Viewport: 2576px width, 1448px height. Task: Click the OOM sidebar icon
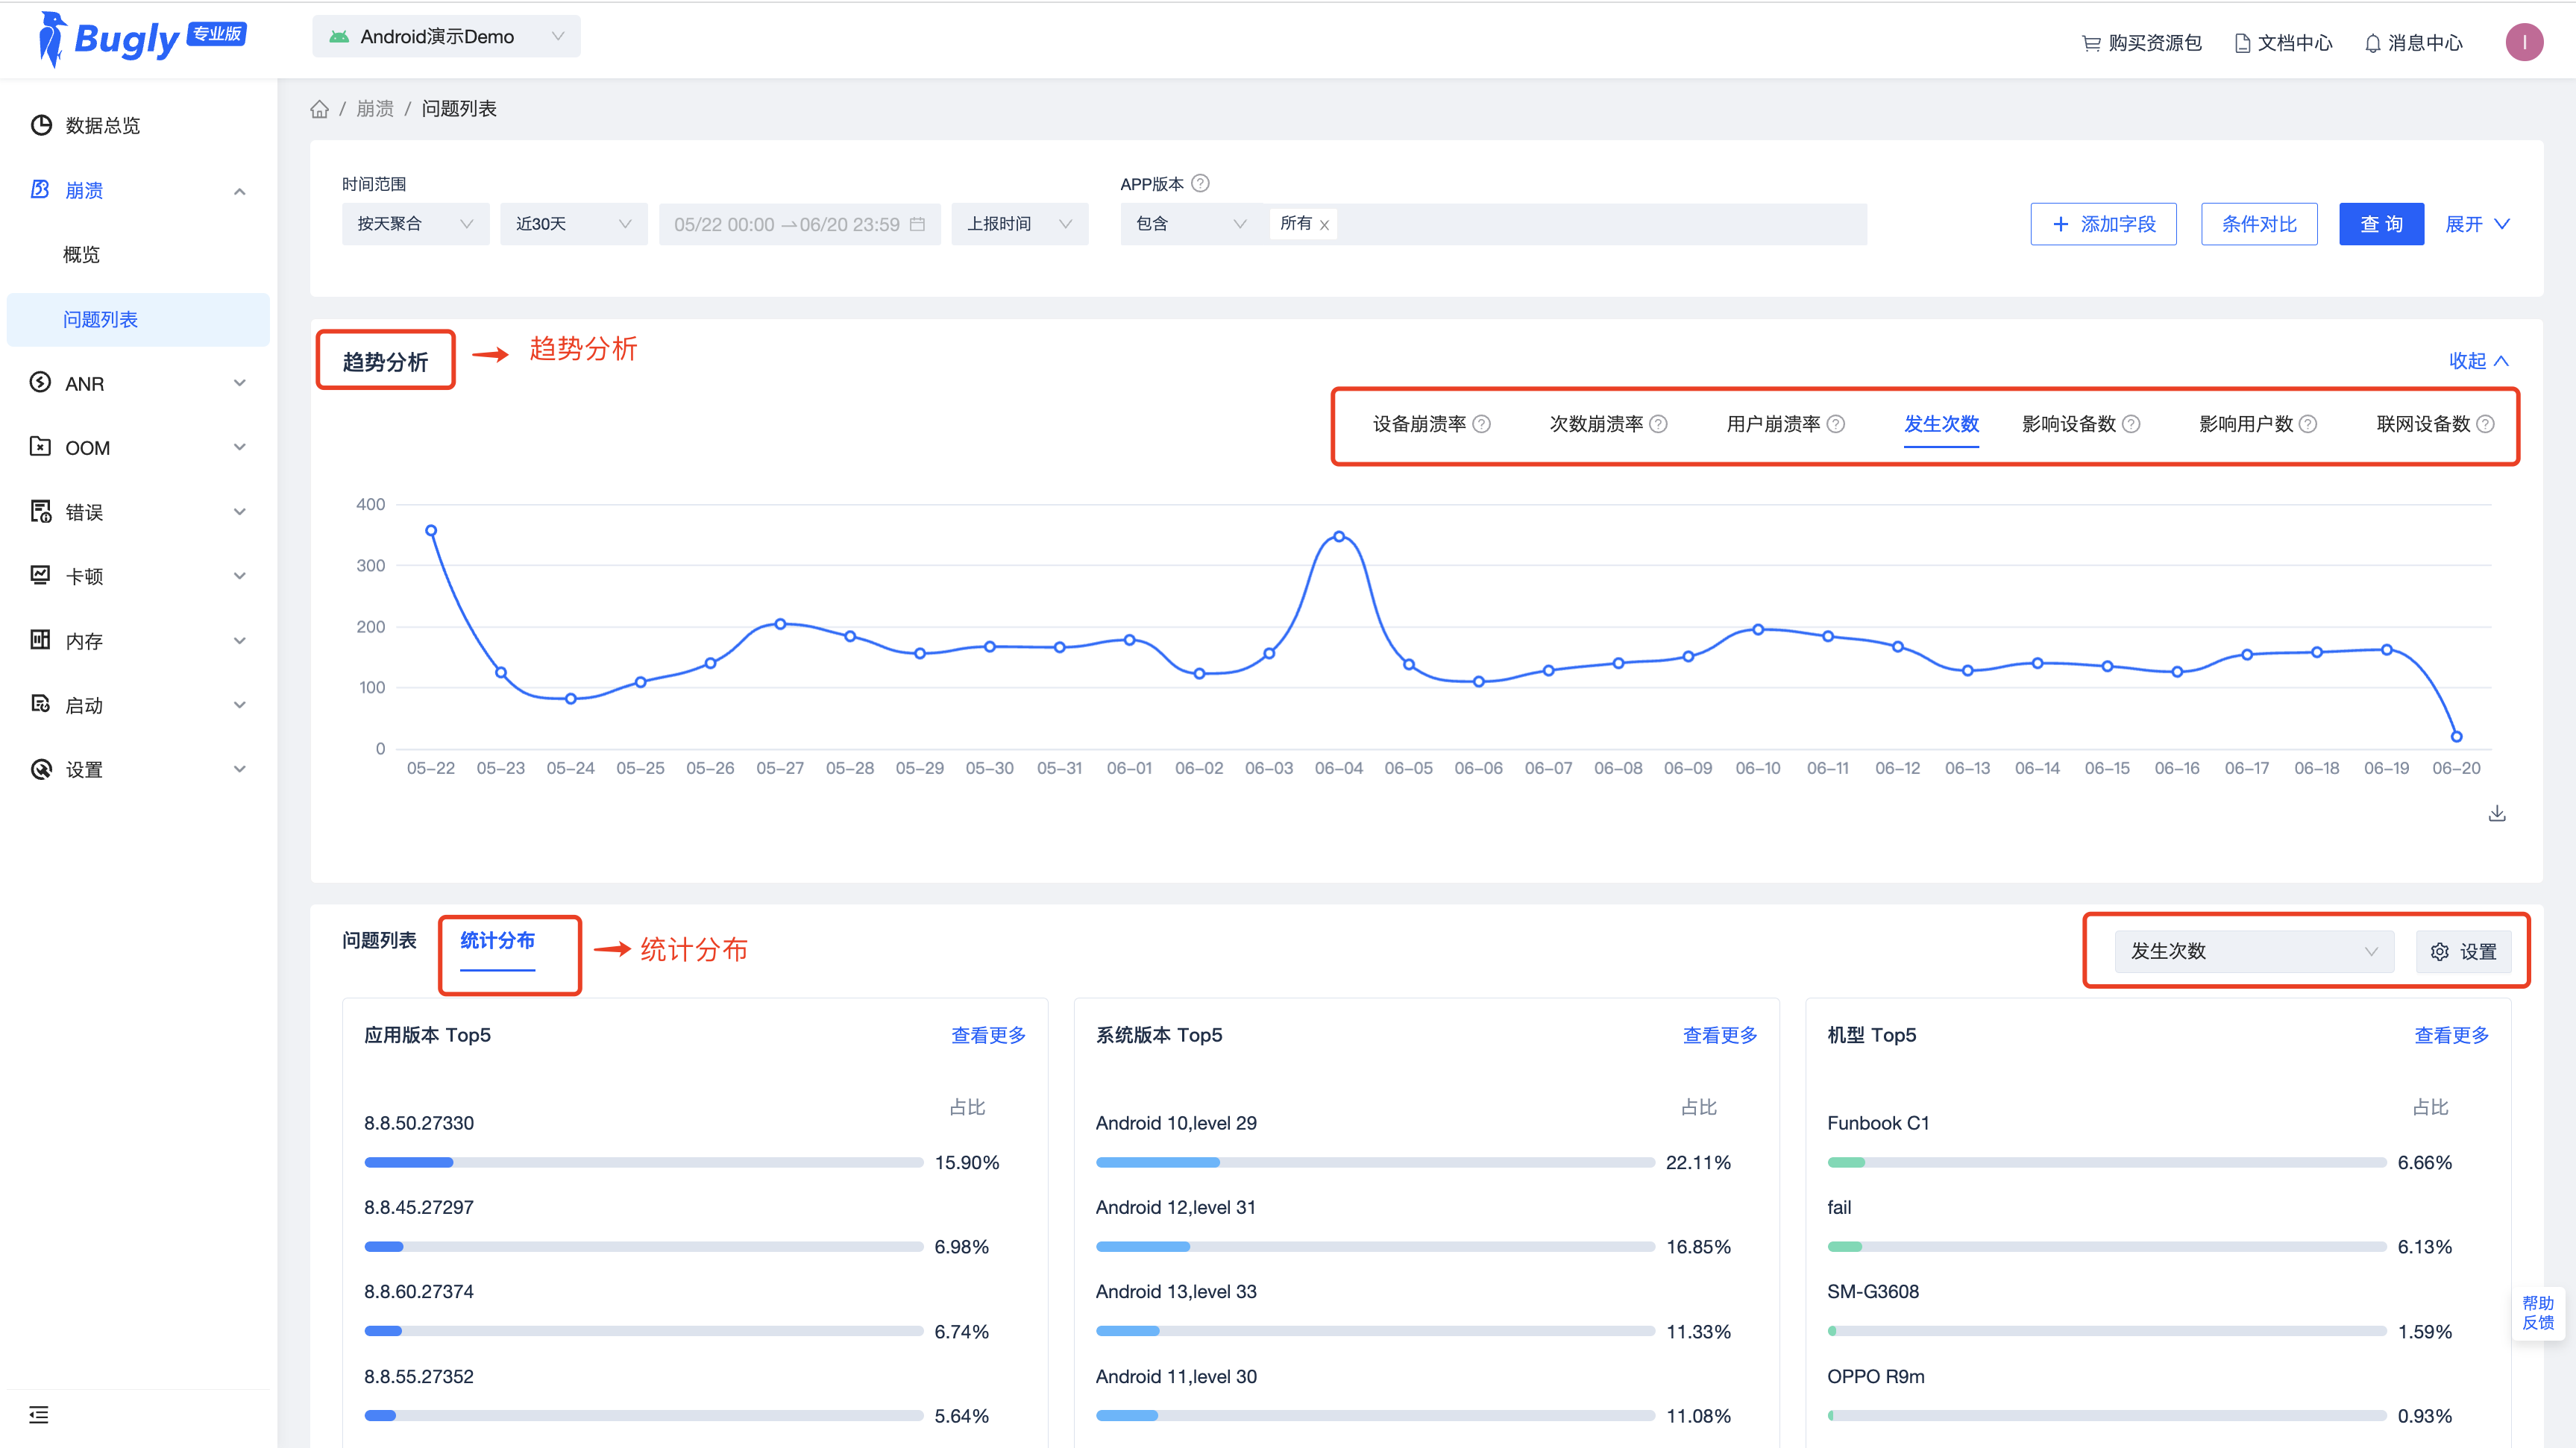click(x=41, y=447)
